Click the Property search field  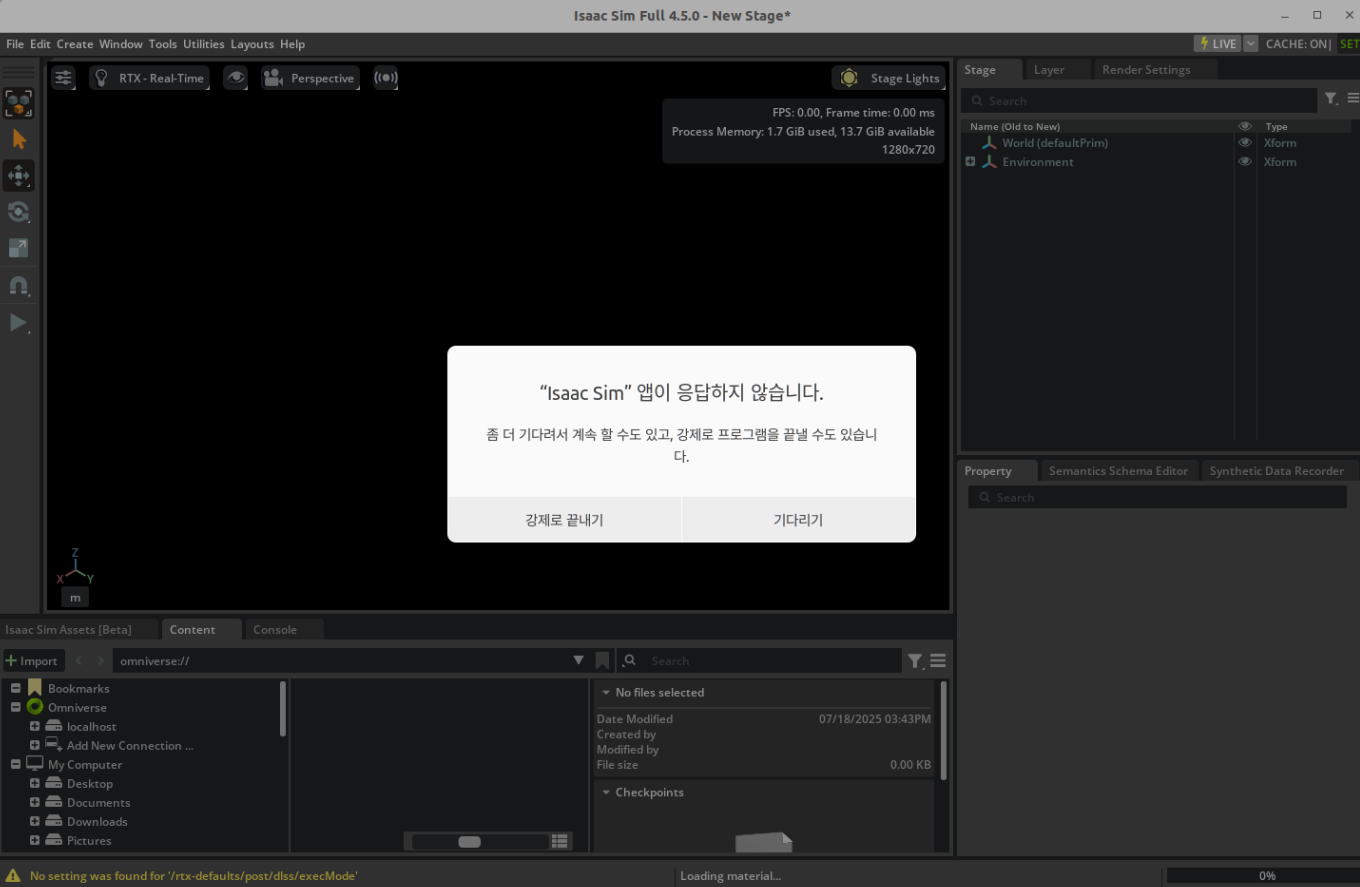pos(1157,498)
